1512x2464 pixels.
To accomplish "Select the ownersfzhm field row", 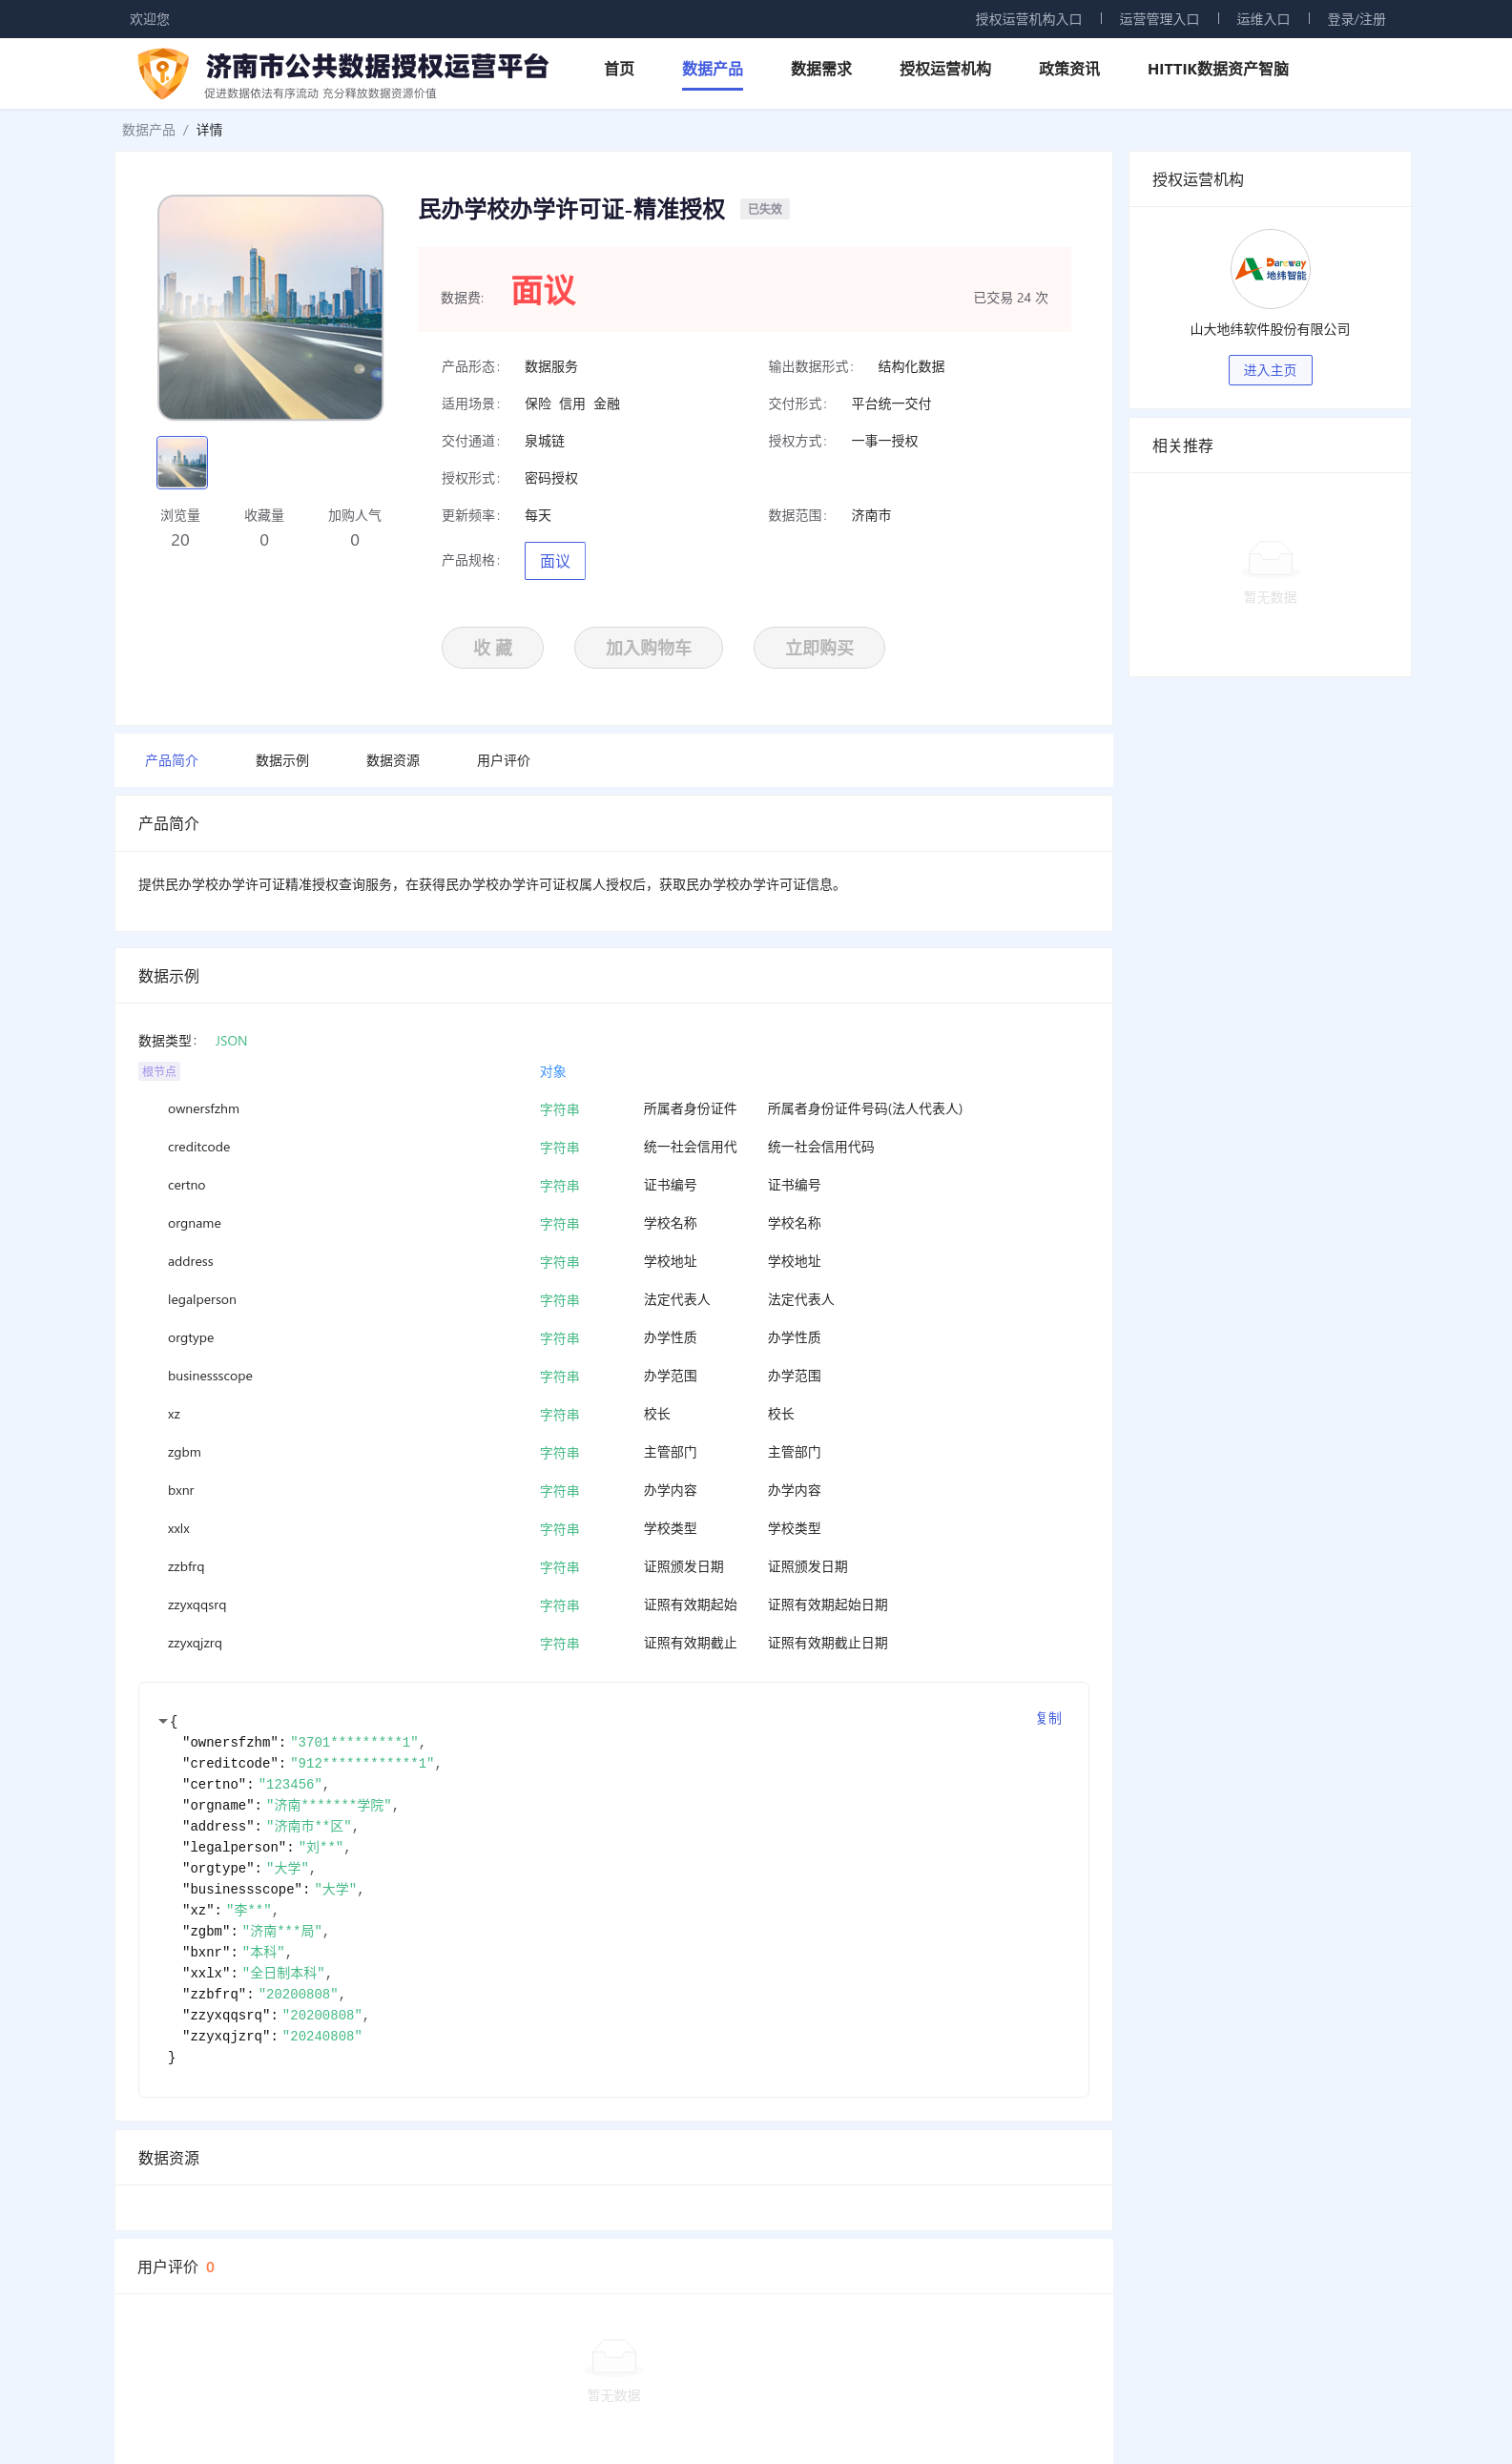I will [613, 1109].
